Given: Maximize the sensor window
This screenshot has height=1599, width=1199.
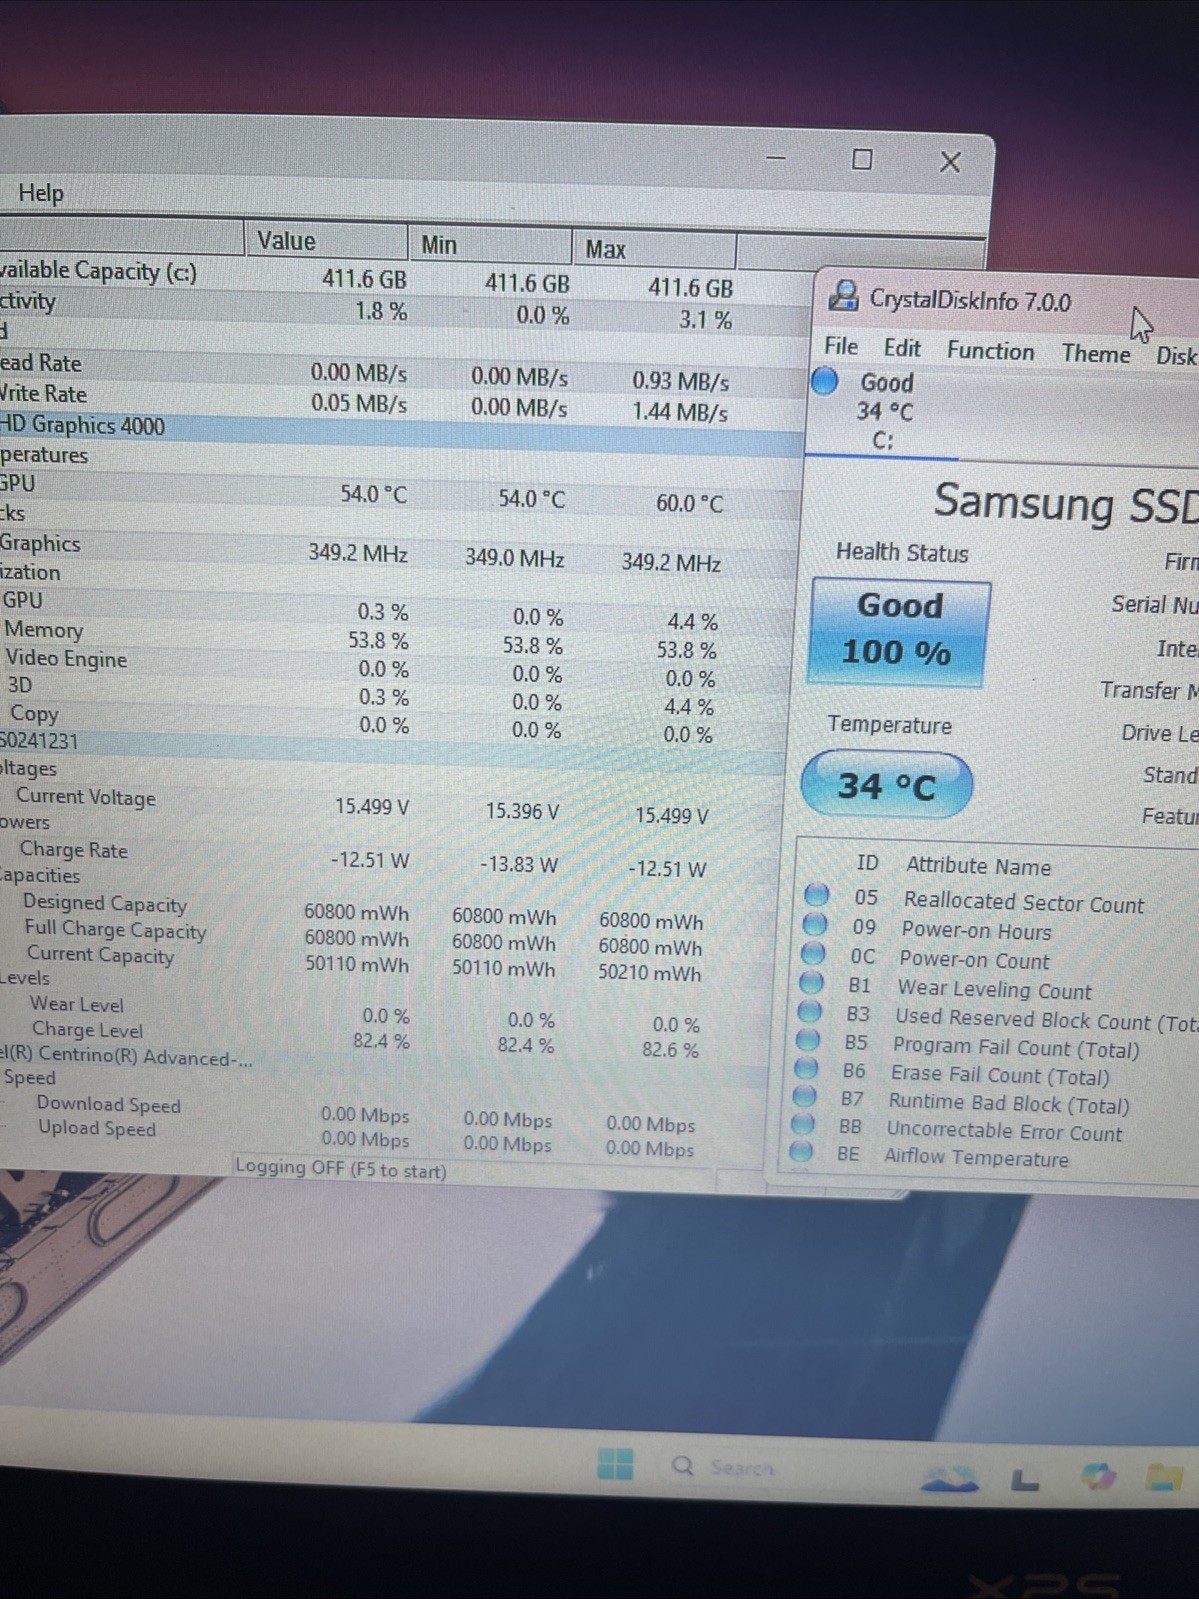Looking at the screenshot, I should tap(862, 159).
